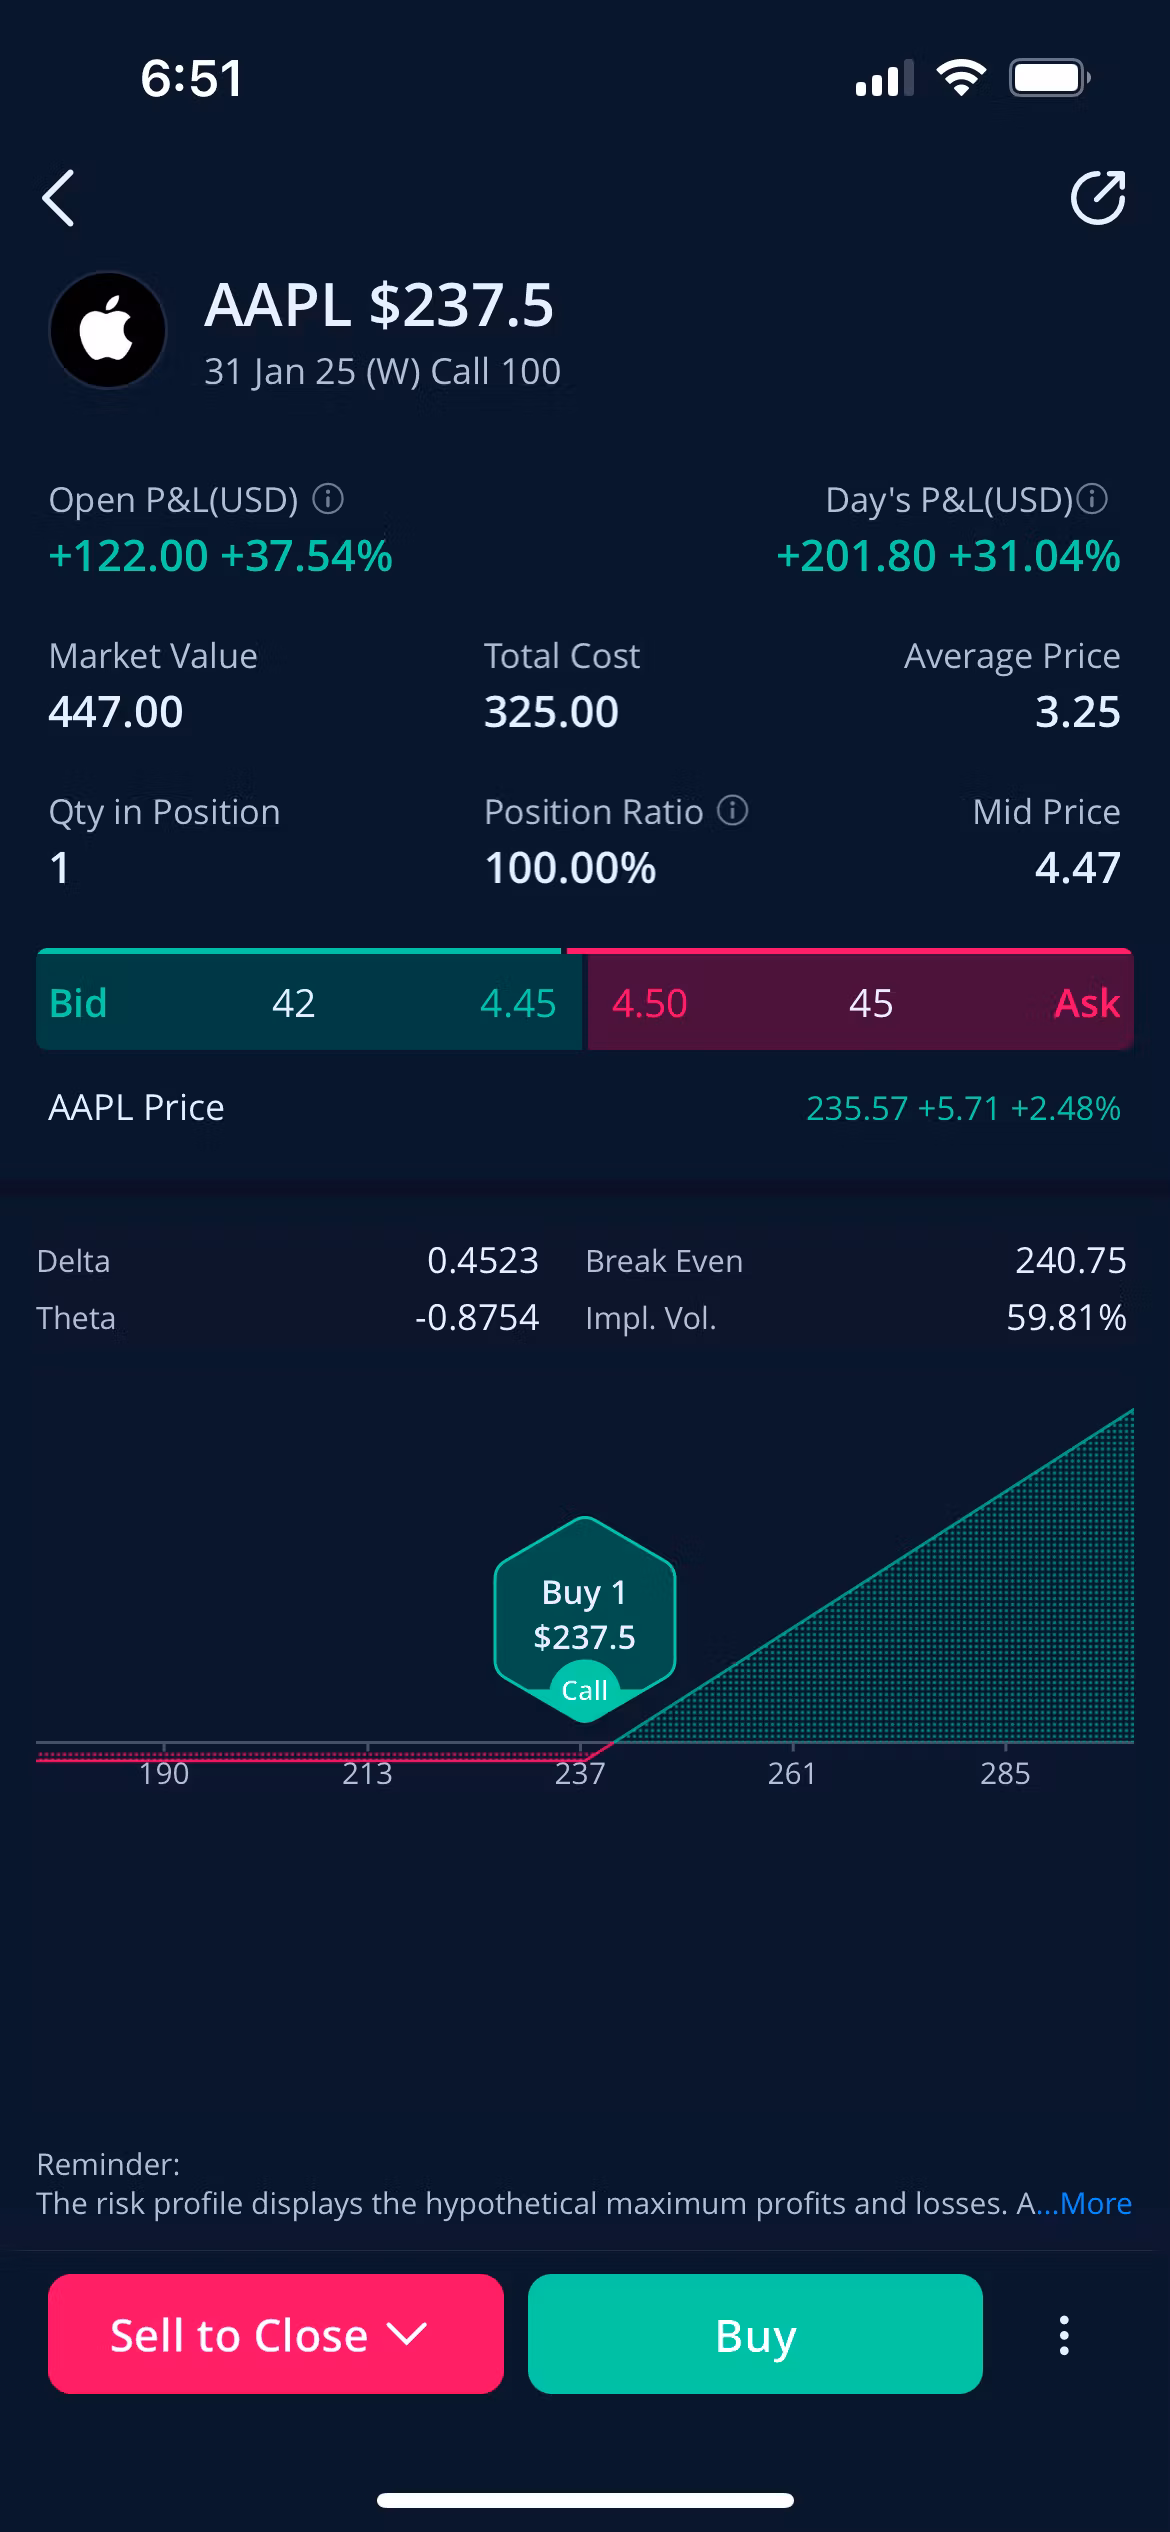Expand the Sell to Close dropdown arrow
Screen dimensions: 1170x2532
click(408, 2334)
